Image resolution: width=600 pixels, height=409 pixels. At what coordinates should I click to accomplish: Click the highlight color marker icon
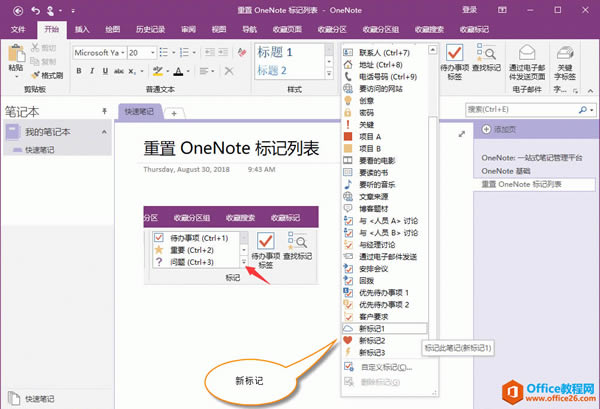(x=158, y=71)
